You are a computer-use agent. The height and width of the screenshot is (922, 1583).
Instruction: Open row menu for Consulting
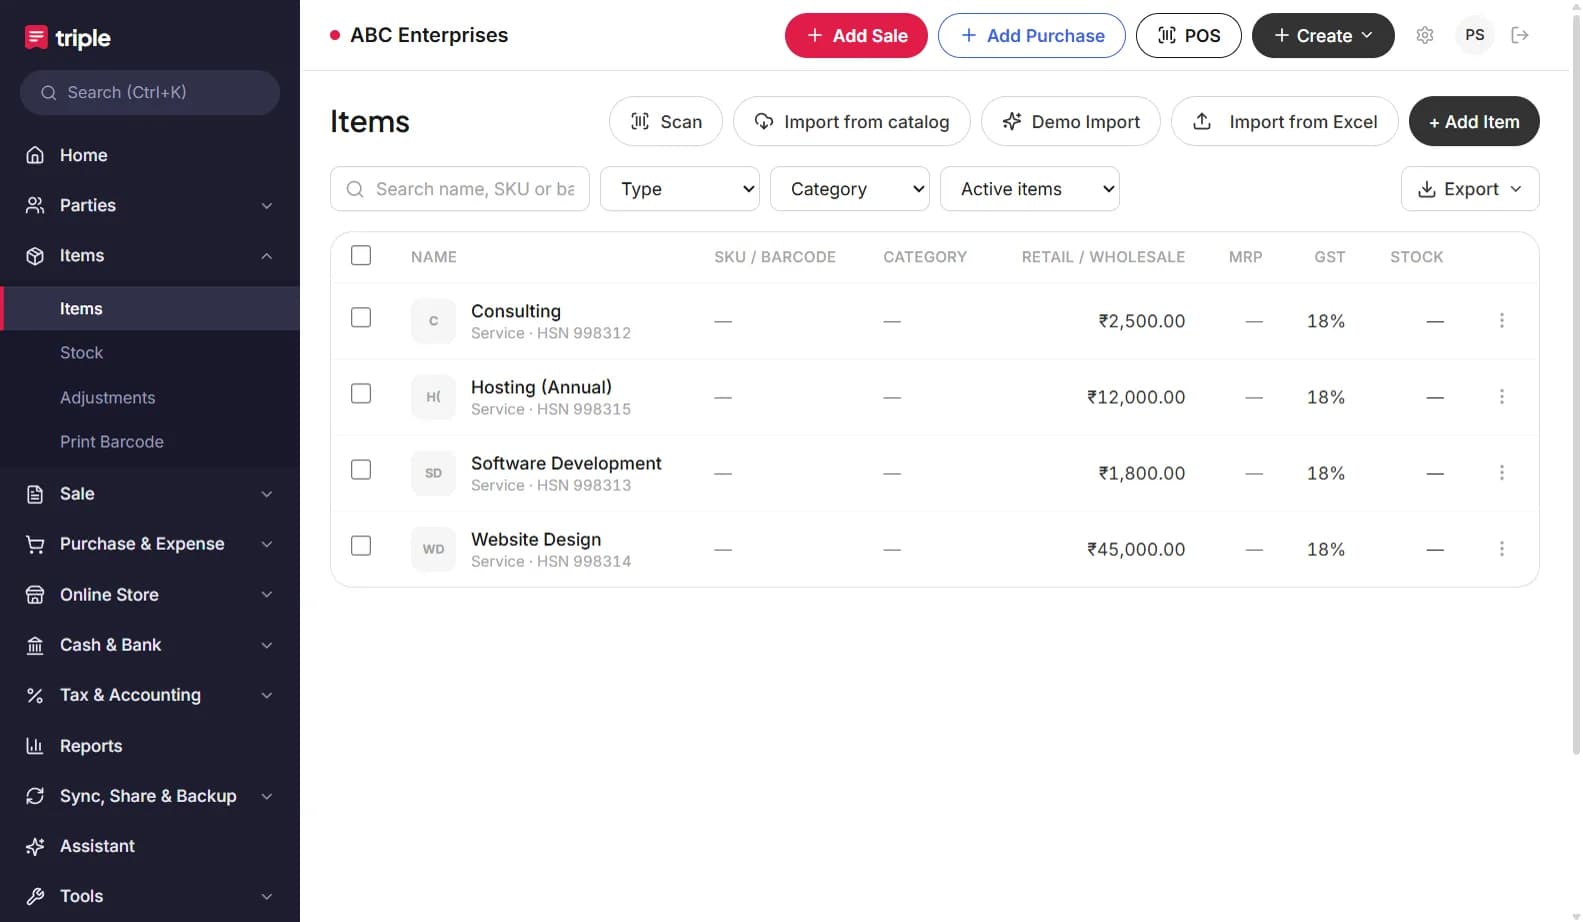point(1502,320)
